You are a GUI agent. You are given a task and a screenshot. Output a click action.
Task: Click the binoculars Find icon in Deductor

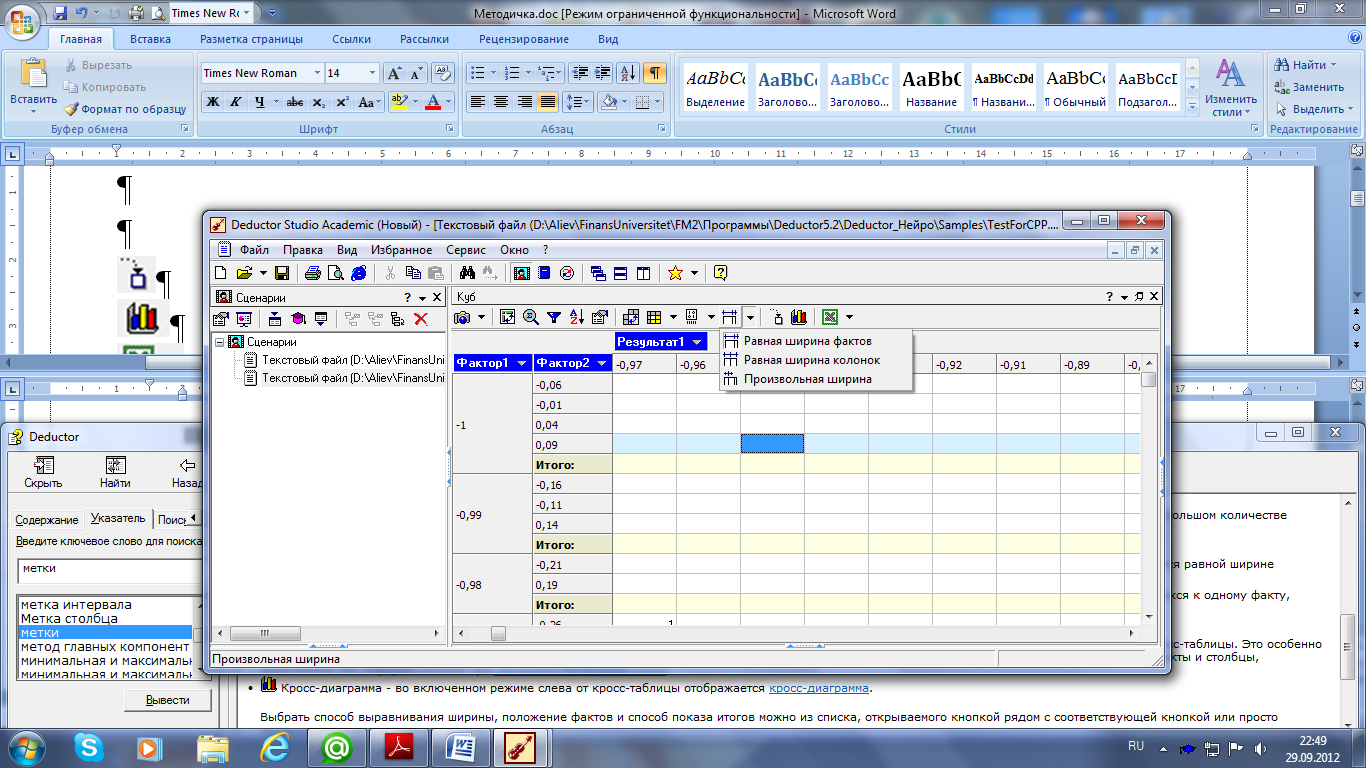tap(466, 273)
